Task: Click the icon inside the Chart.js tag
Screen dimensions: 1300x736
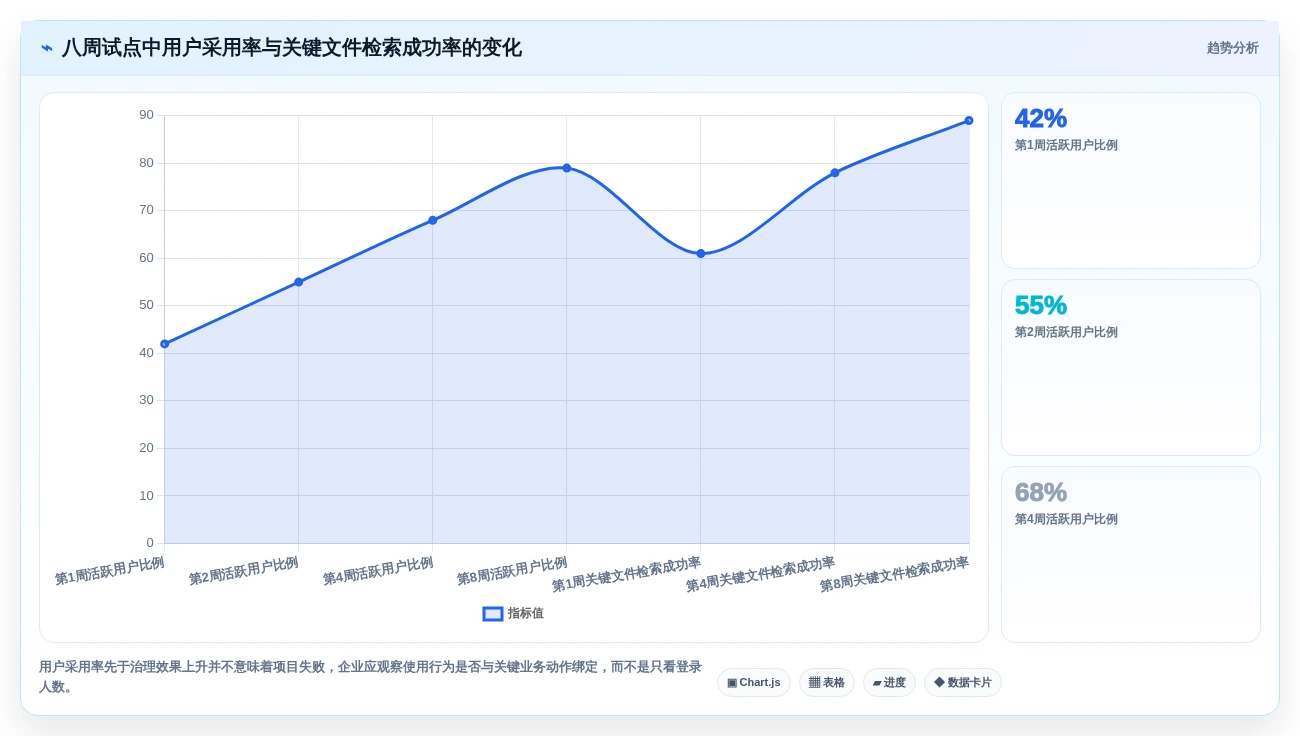Action: 732,682
